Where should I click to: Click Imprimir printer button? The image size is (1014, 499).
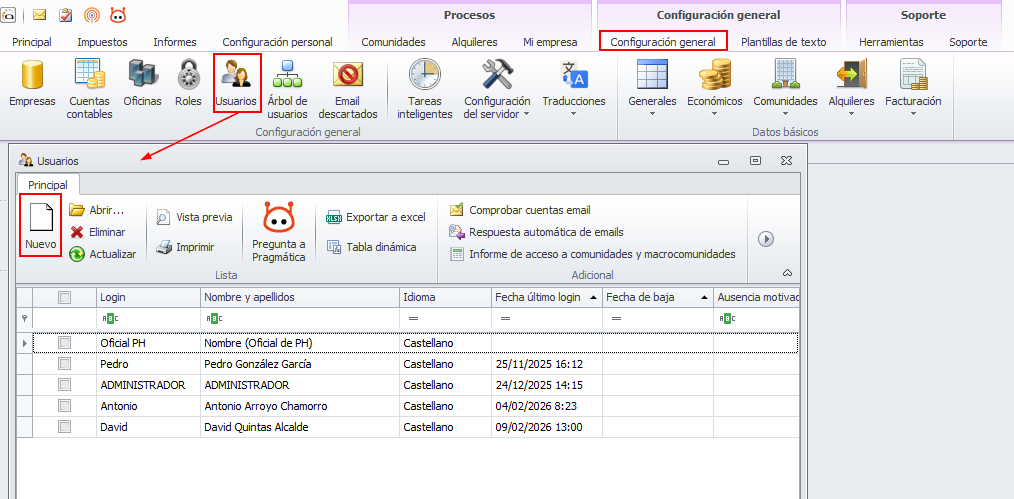186,247
